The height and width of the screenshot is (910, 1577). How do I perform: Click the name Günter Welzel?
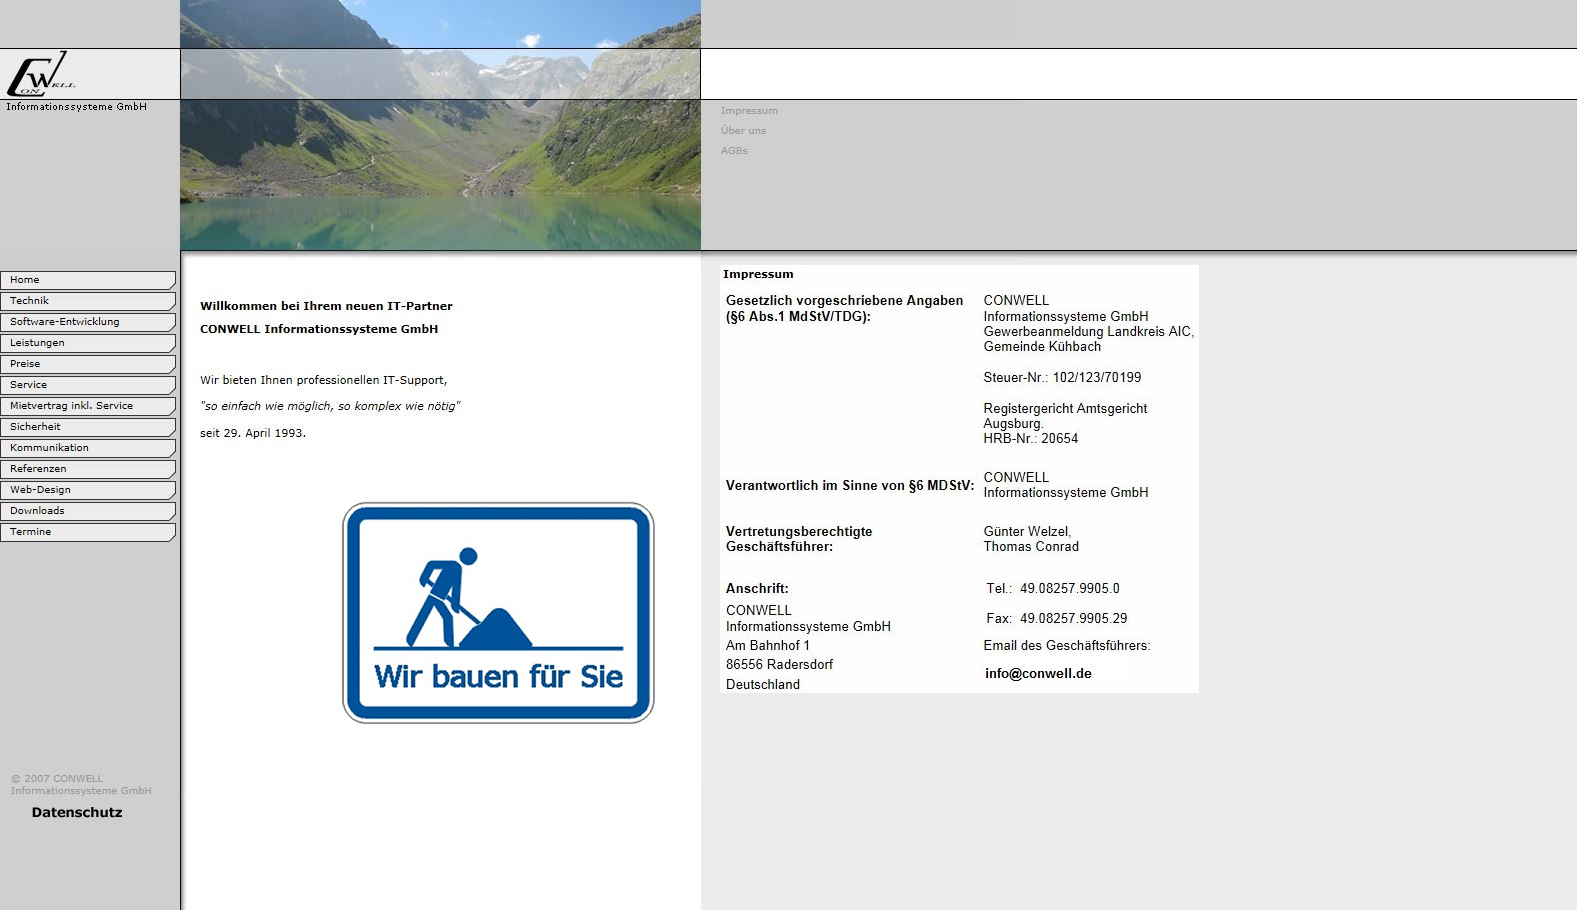pos(1027,531)
